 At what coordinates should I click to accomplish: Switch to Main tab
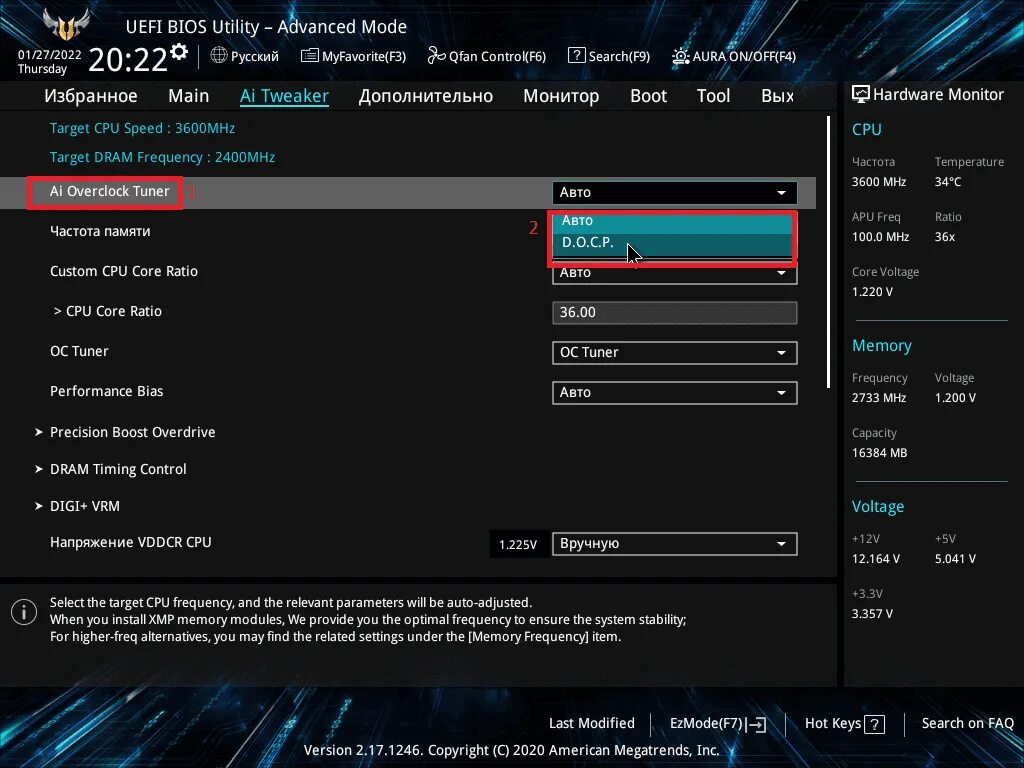(189, 96)
